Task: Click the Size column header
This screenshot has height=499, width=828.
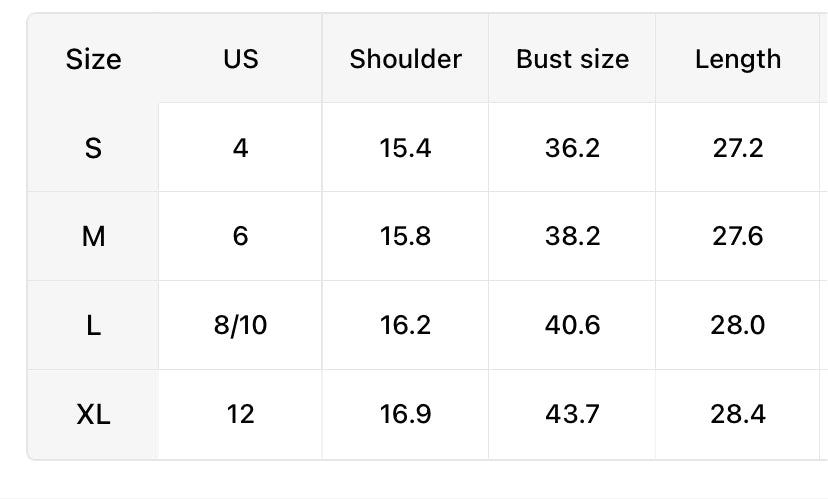Action: pyautogui.click(x=93, y=59)
